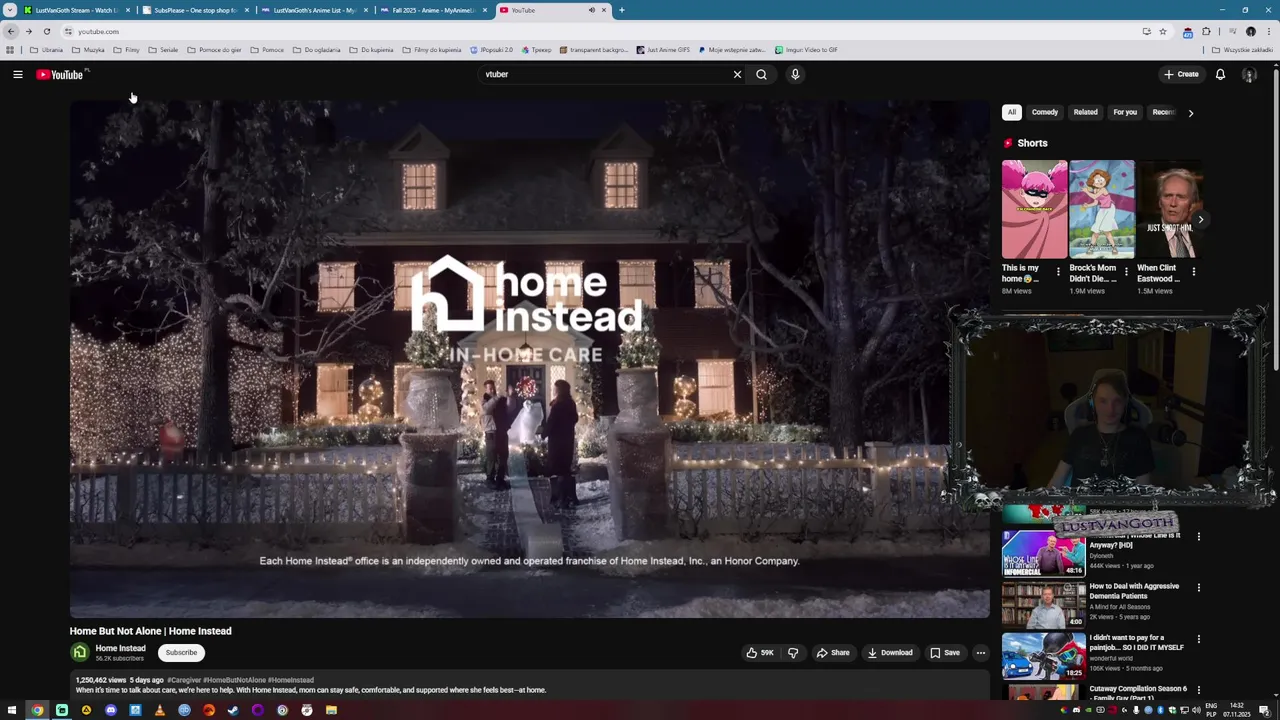
Task: Open Chrome from the taskbar
Action: coord(37,710)
